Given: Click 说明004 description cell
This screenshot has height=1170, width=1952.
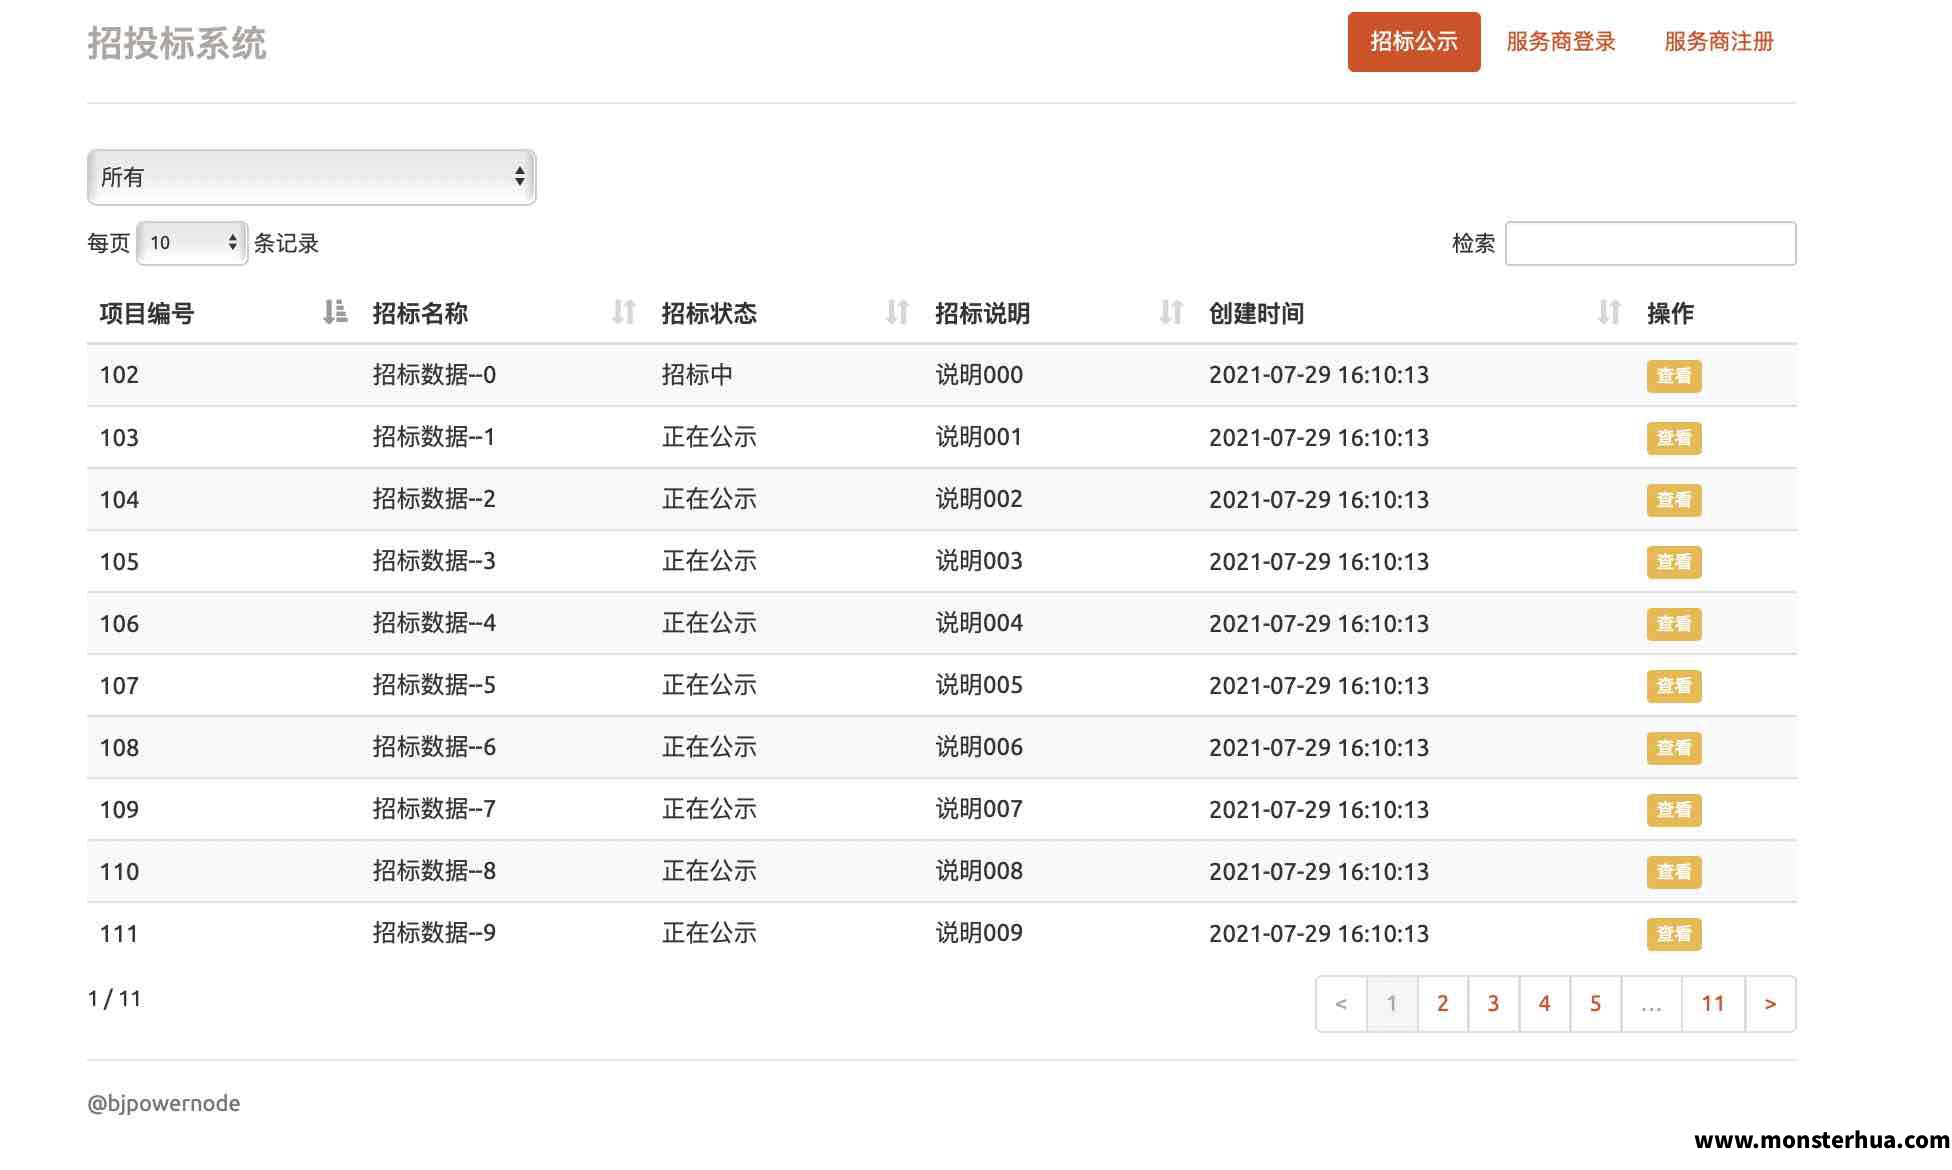Looking at the screenshot, I should pos(979,623).
